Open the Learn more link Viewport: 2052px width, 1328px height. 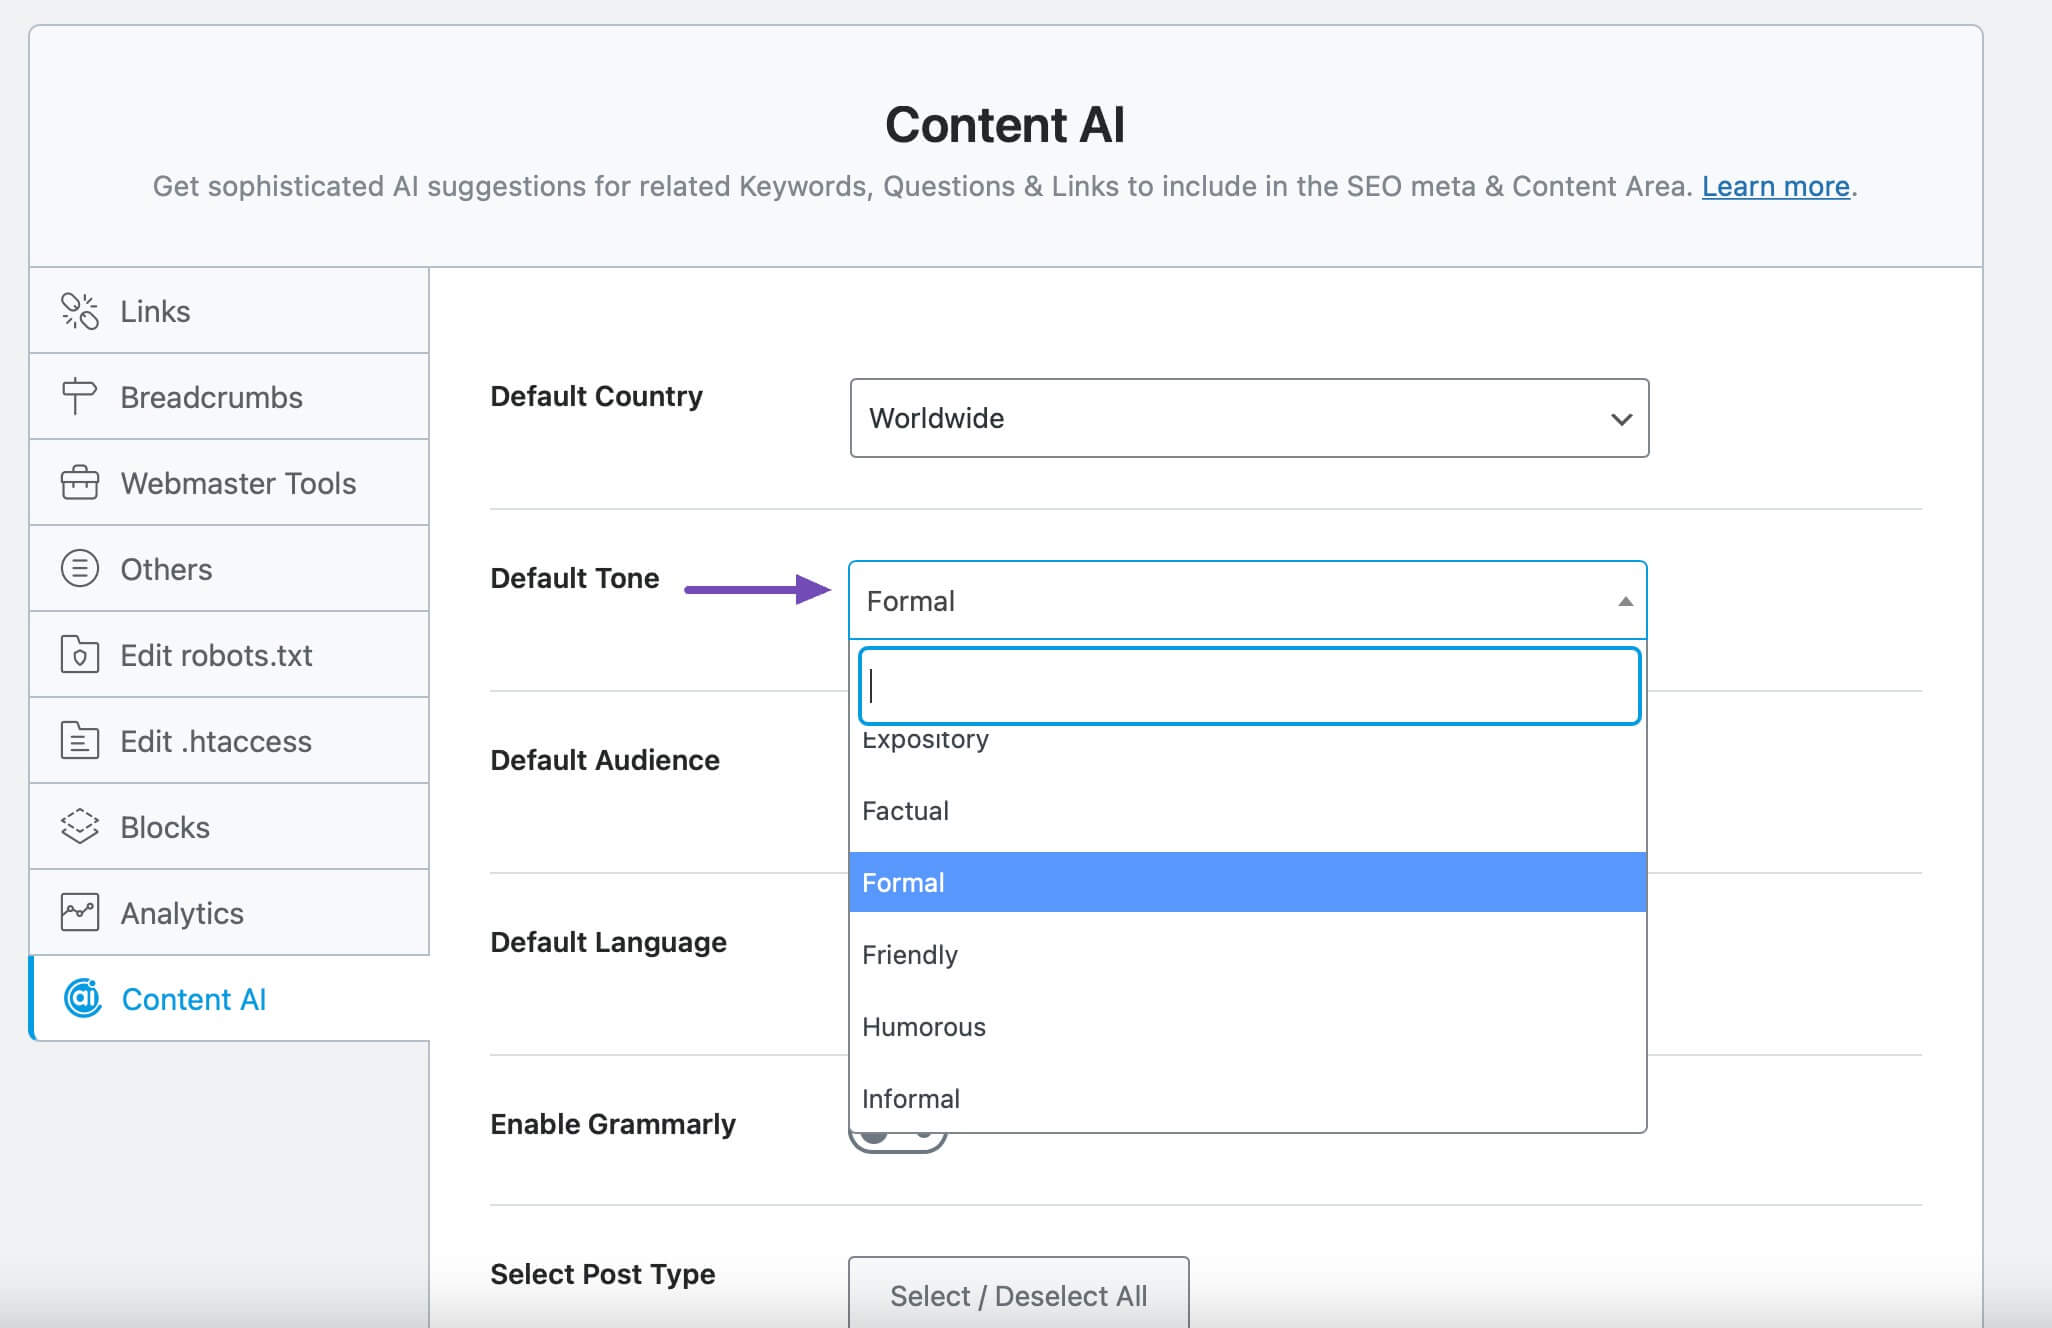1775,186
